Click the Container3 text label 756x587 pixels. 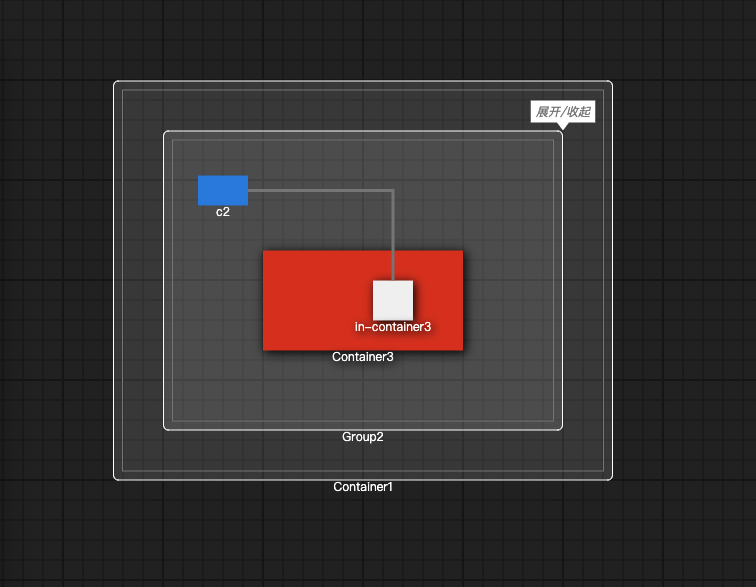[363, 357]
